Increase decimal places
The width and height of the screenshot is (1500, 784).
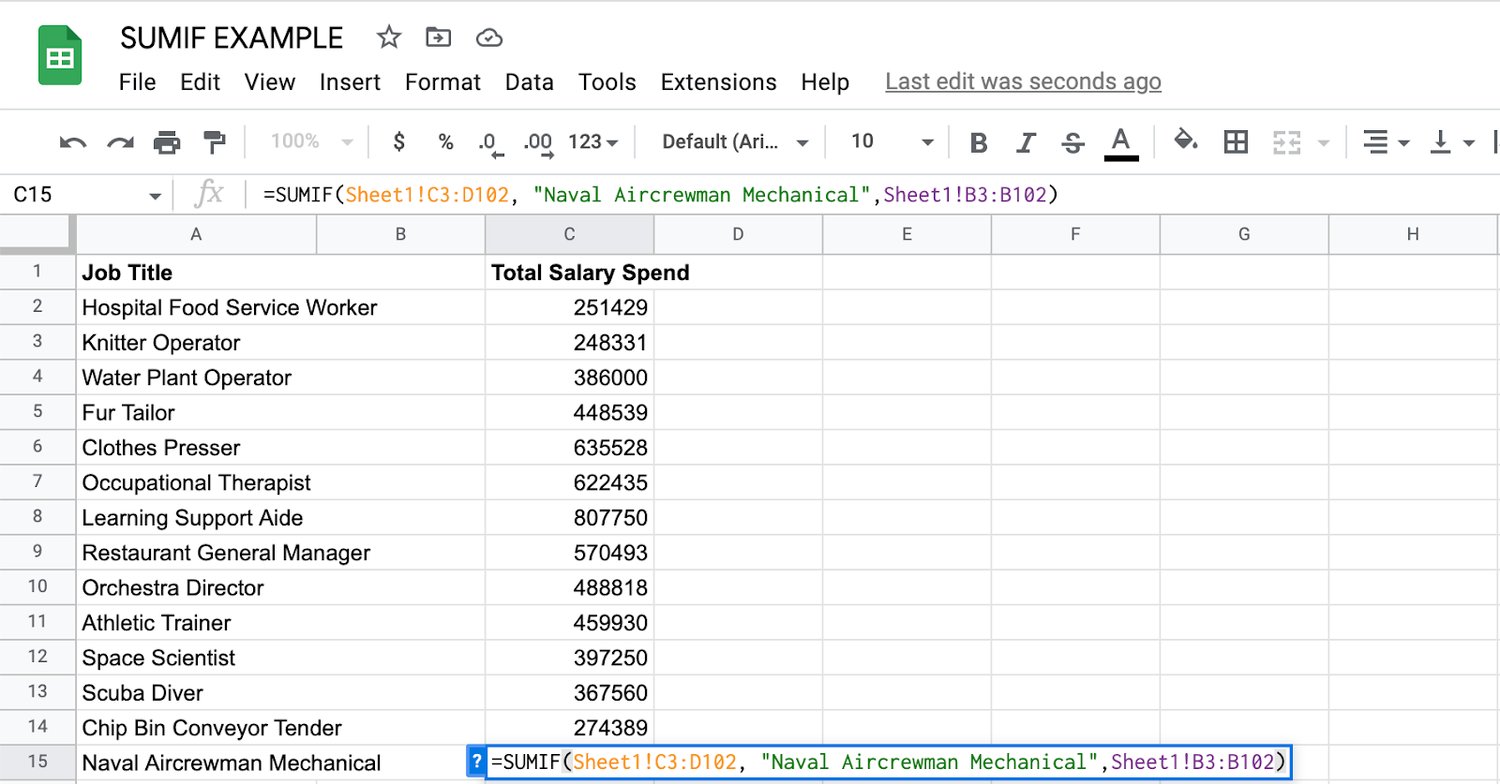pyautogui.click(x=539, y=144)
